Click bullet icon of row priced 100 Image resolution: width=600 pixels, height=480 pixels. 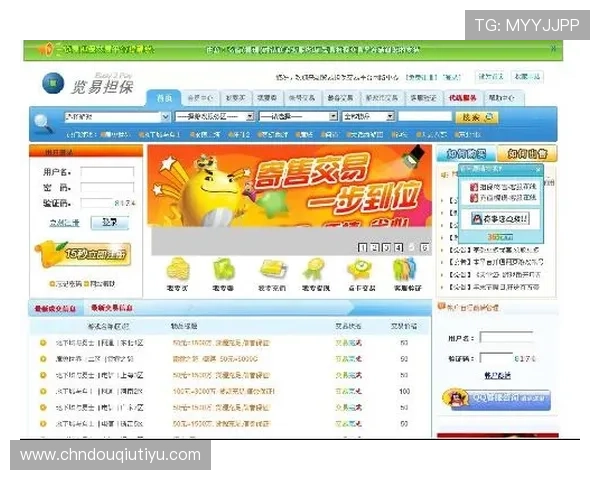tap(43, 391)
